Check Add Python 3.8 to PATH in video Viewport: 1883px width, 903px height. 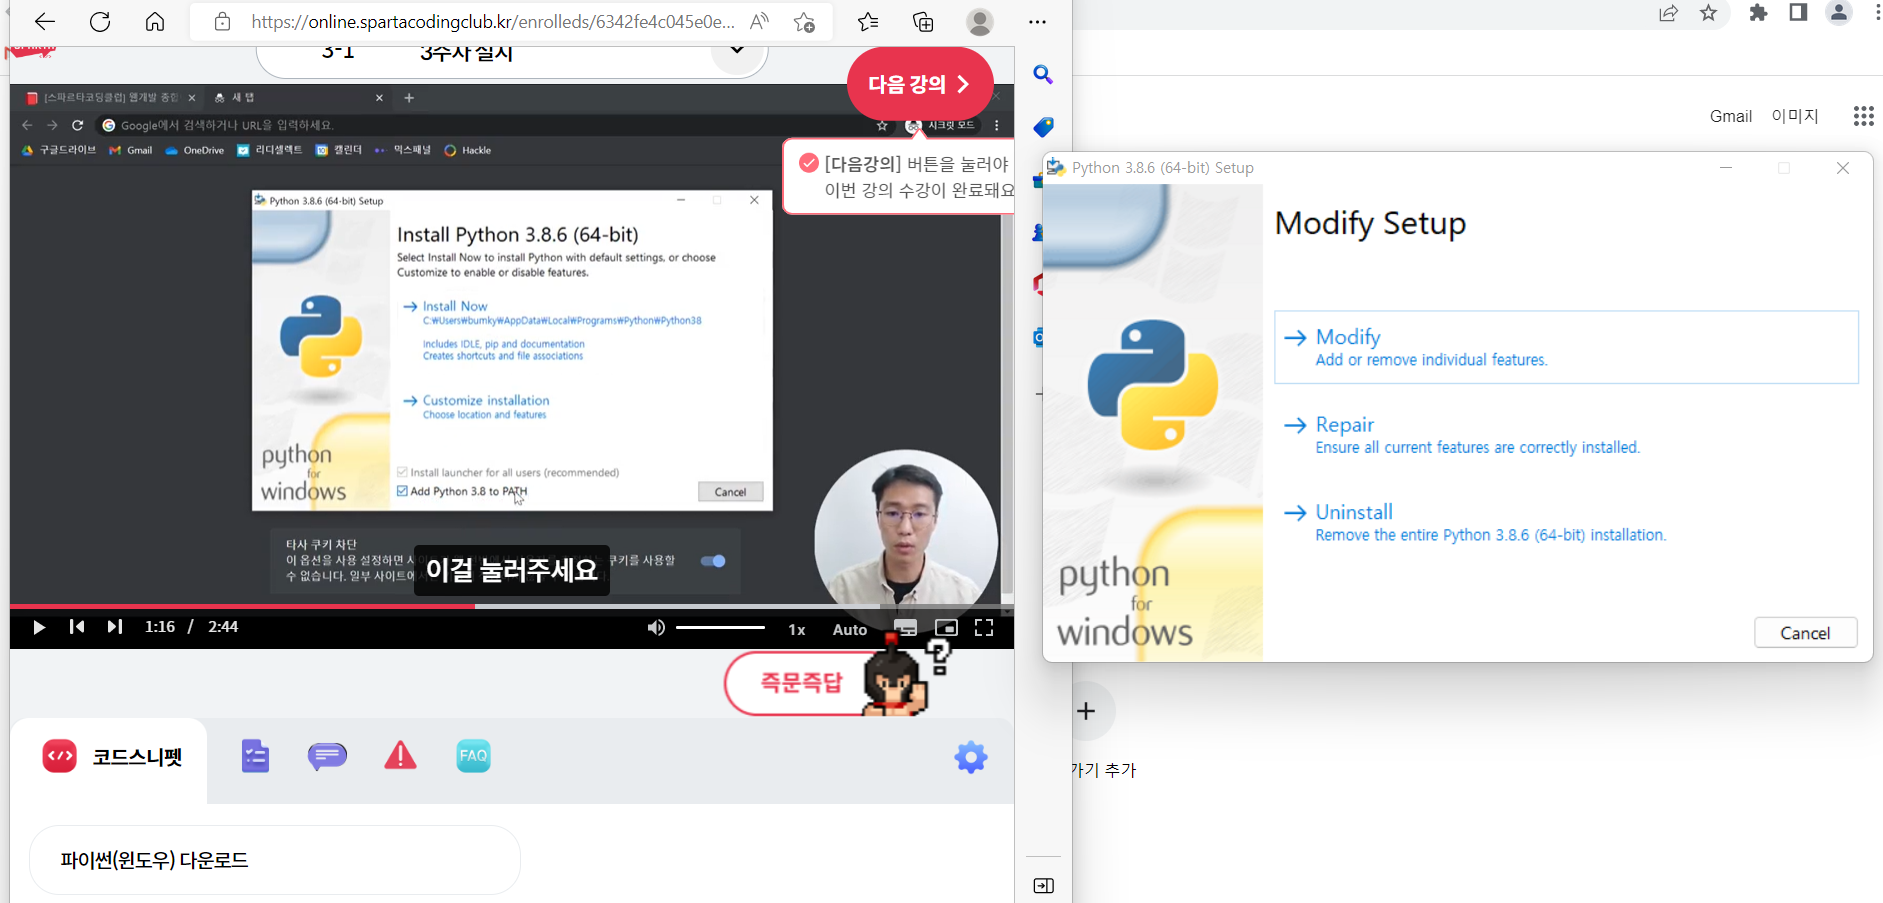[x=402, y=491]
